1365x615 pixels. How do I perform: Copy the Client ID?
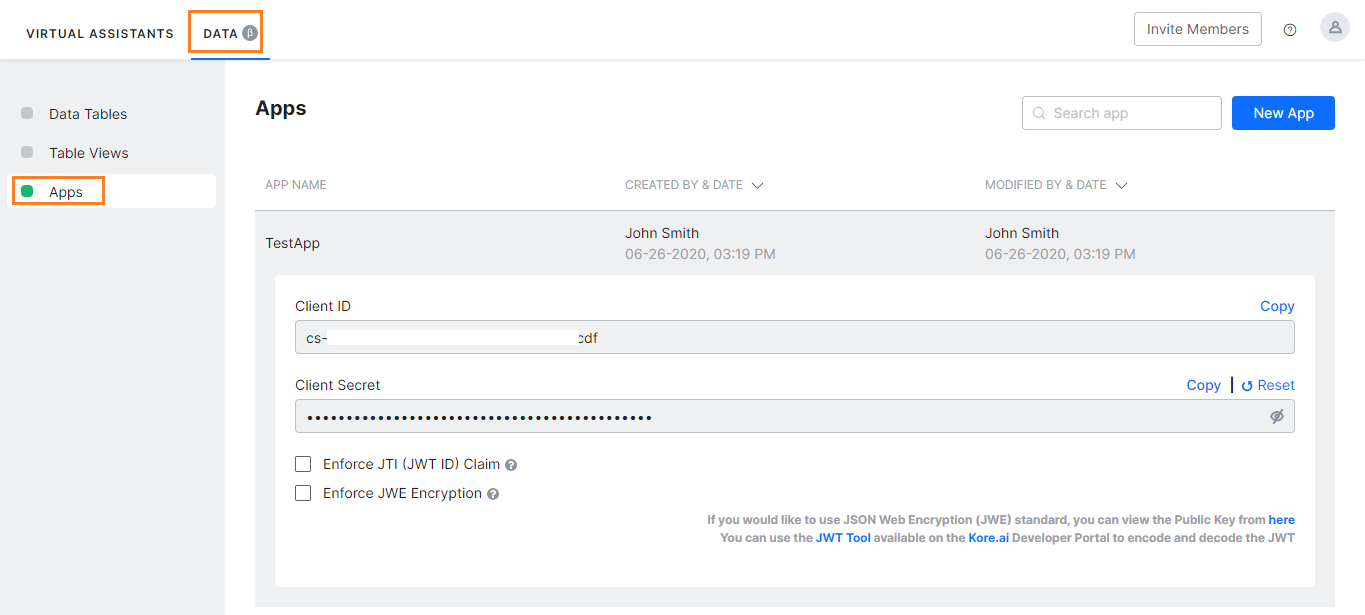tap(1277, 306)
